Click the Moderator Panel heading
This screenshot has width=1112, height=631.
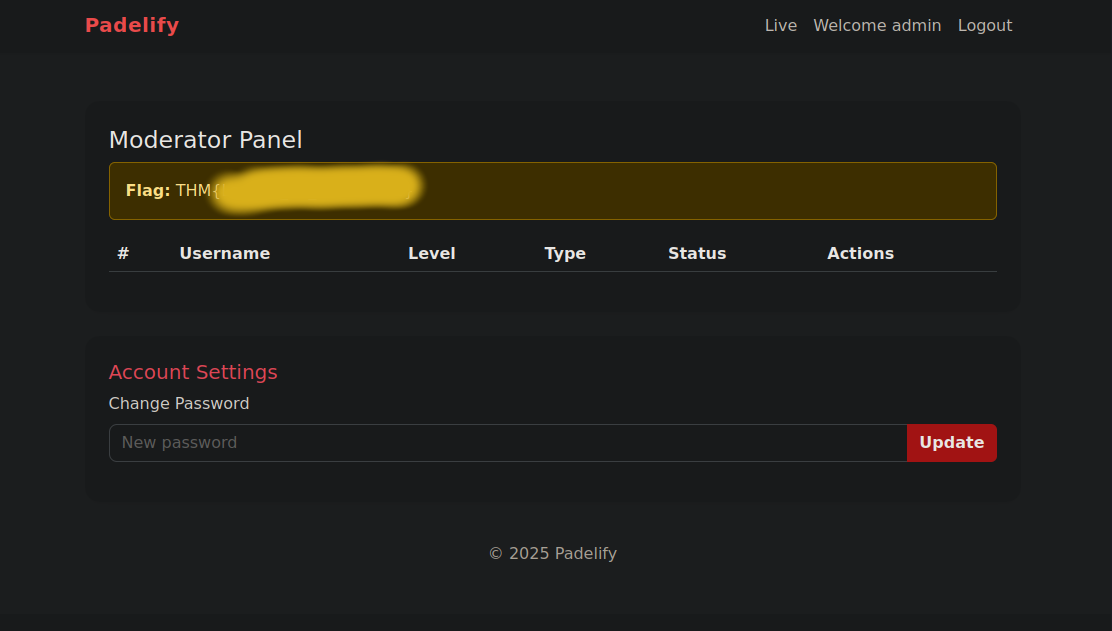(x=205, y=140)
